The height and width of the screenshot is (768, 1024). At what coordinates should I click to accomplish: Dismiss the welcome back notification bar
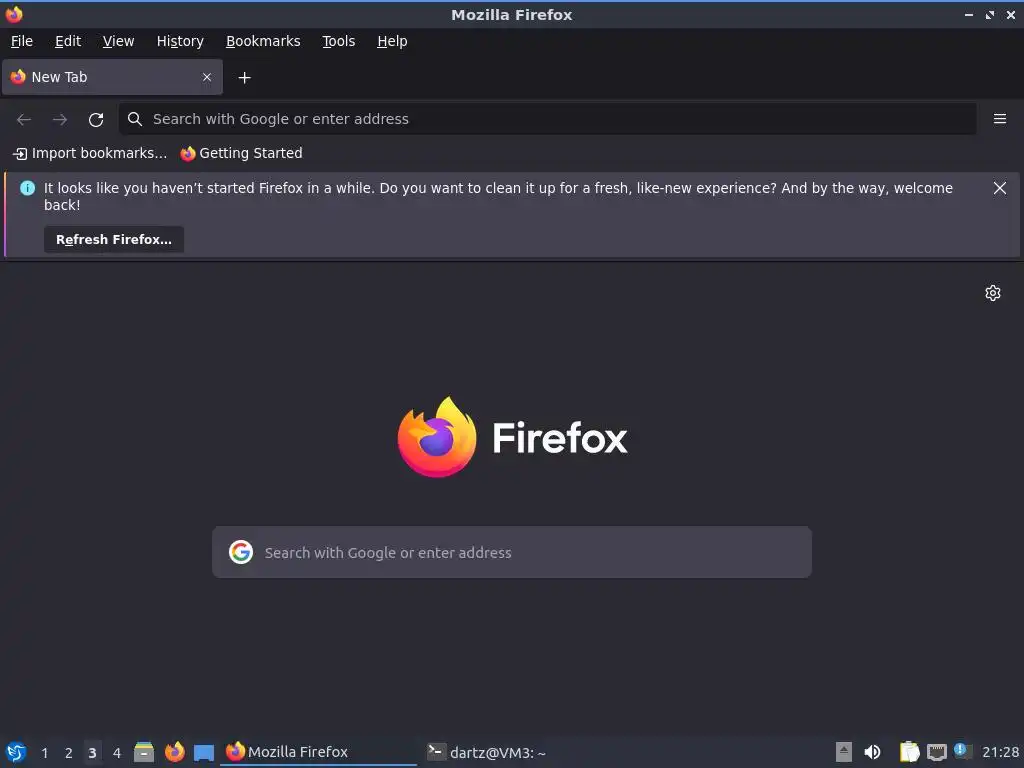click(1000, 188)
